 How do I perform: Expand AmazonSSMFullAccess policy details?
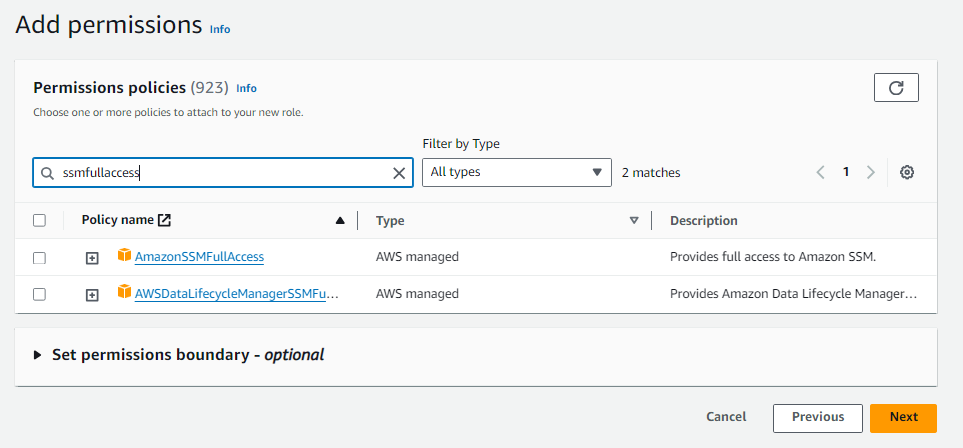tap(92, 259)
